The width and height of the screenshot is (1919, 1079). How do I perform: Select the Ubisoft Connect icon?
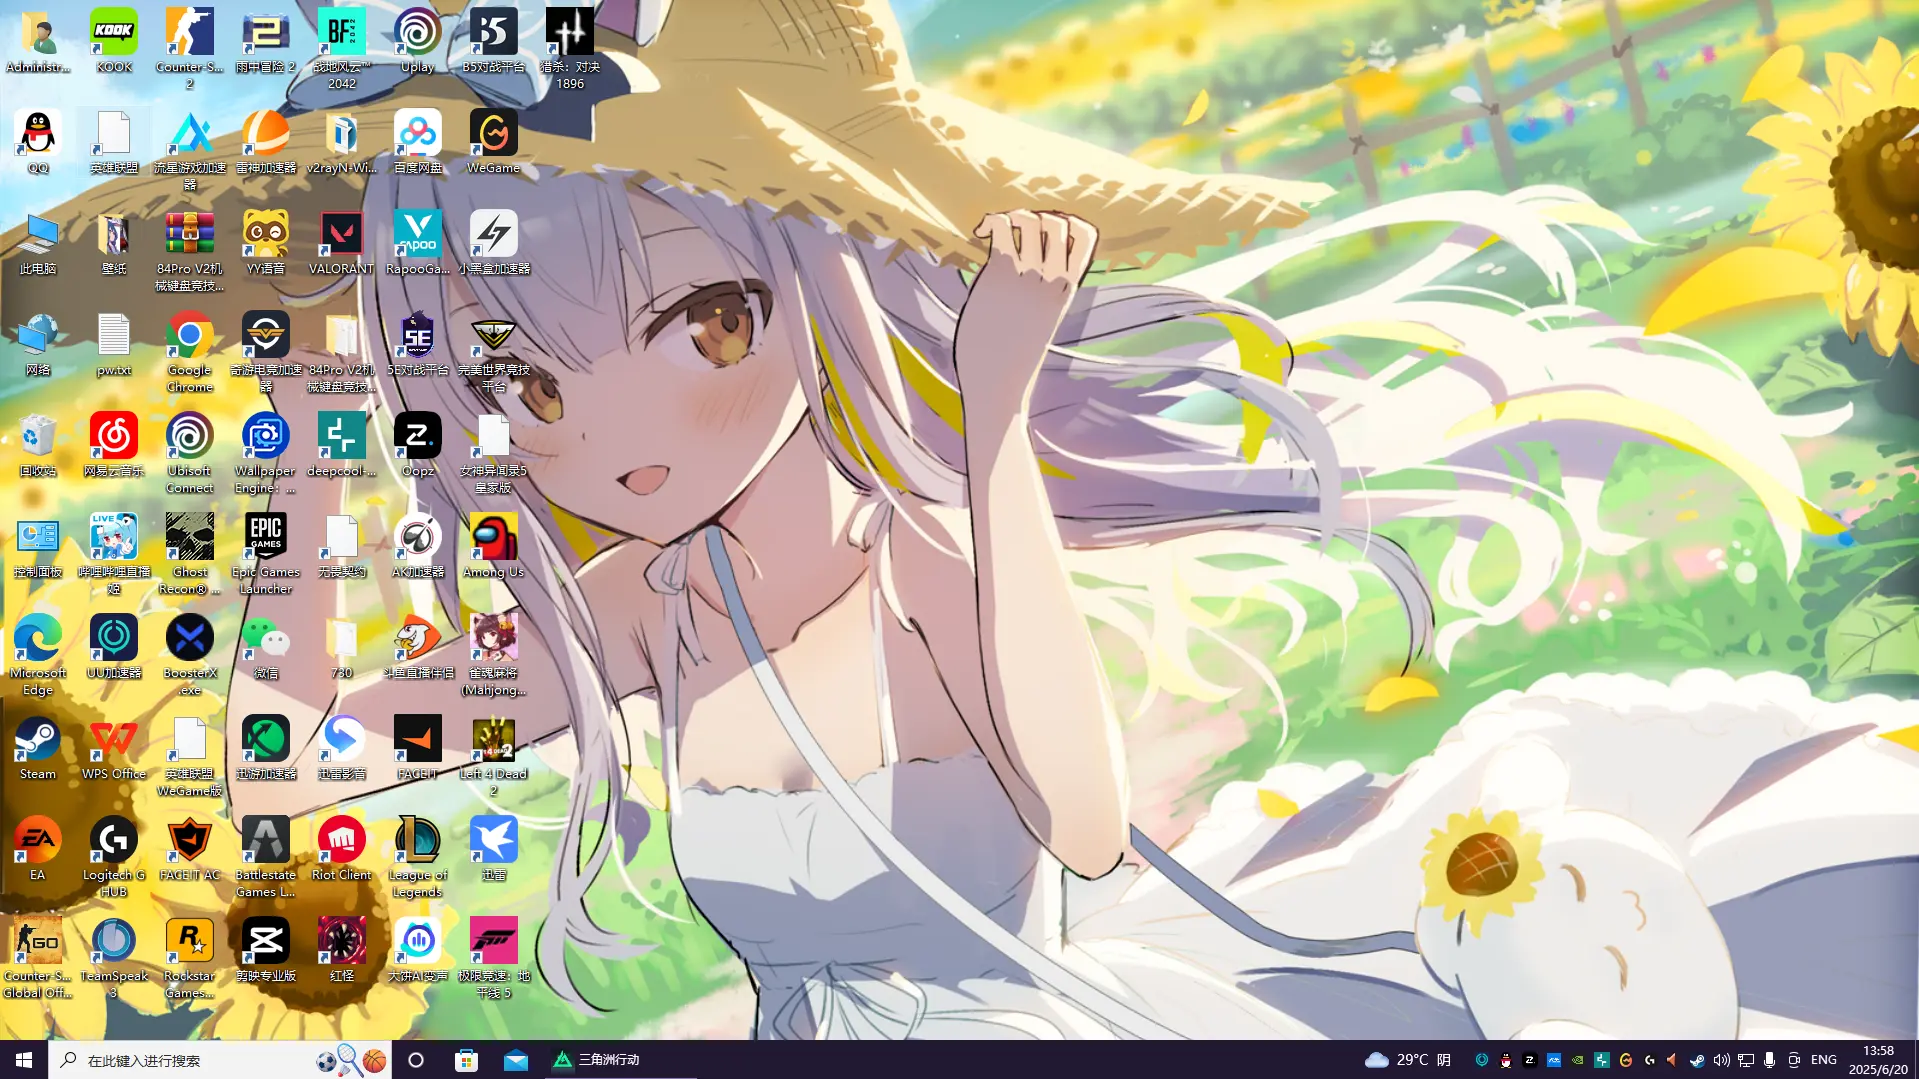[190, 453]
